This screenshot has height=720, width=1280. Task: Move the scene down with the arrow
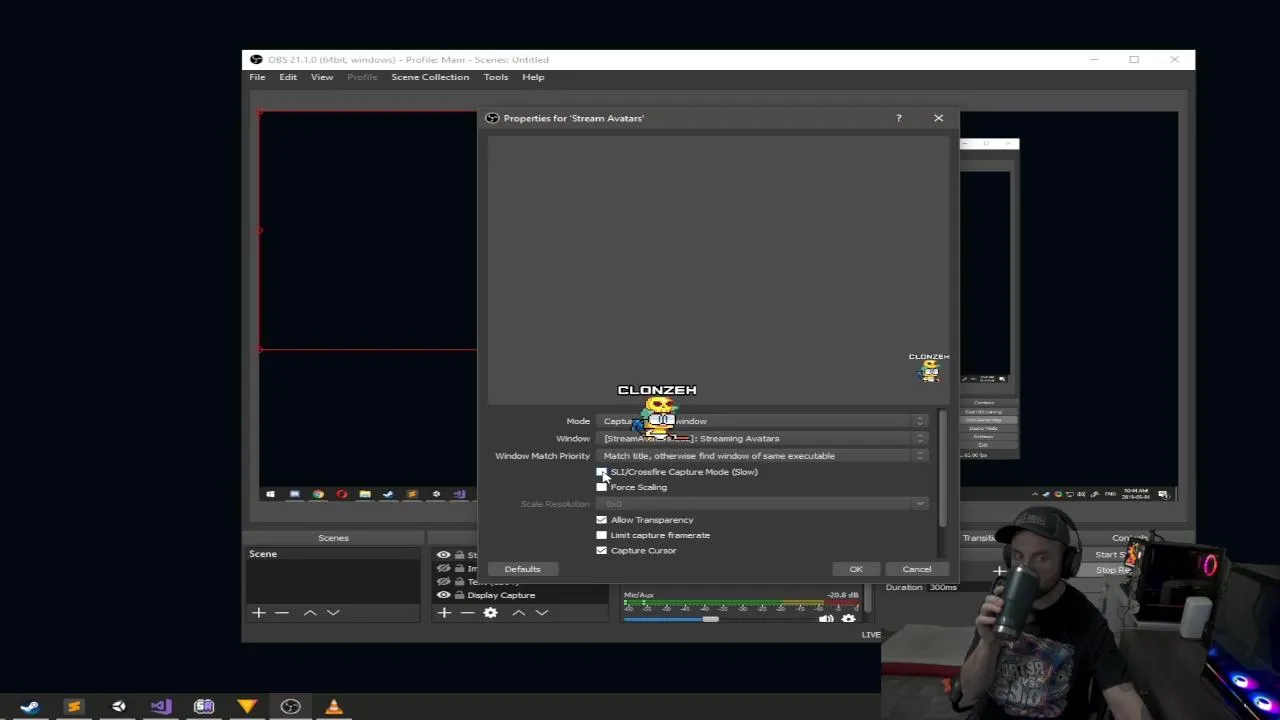333,612
